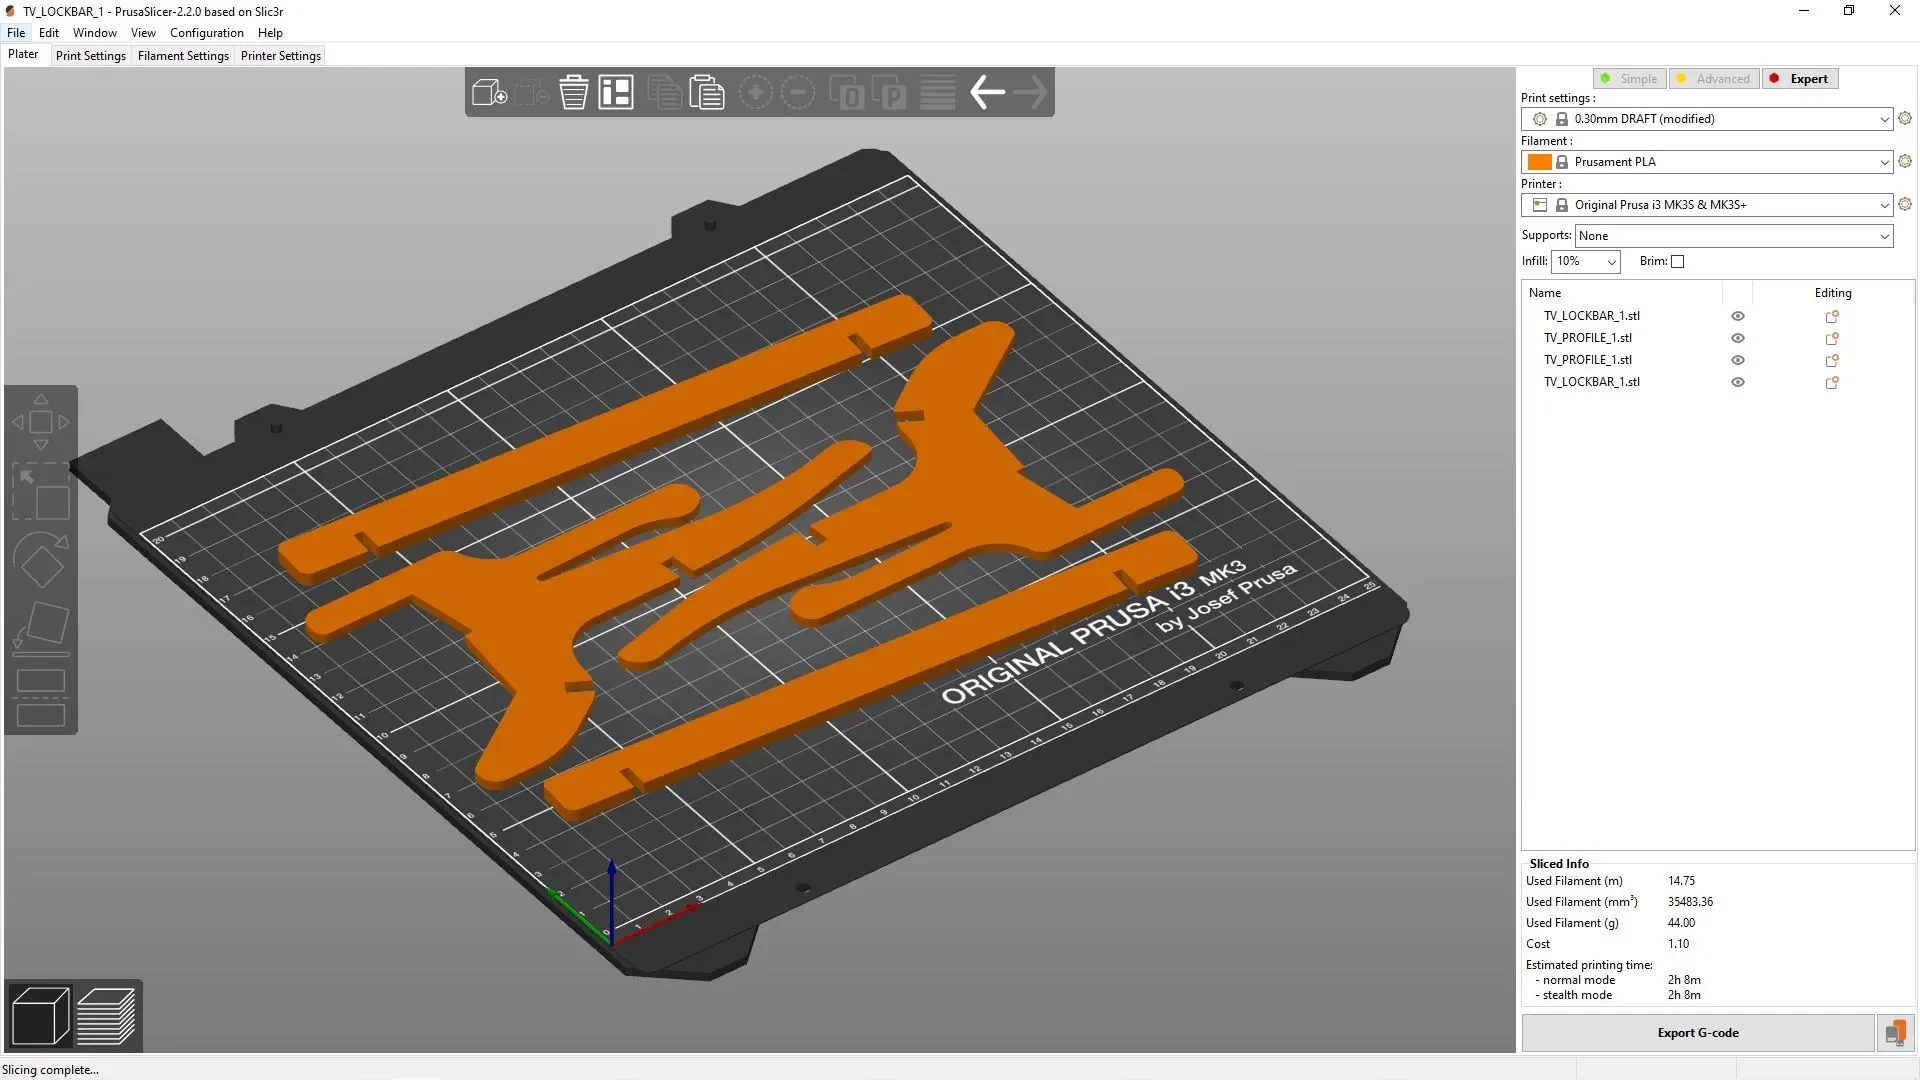Undo with the left arrow icon
The height and width of the screenshot is (1080, 1920).
[988, 93]
